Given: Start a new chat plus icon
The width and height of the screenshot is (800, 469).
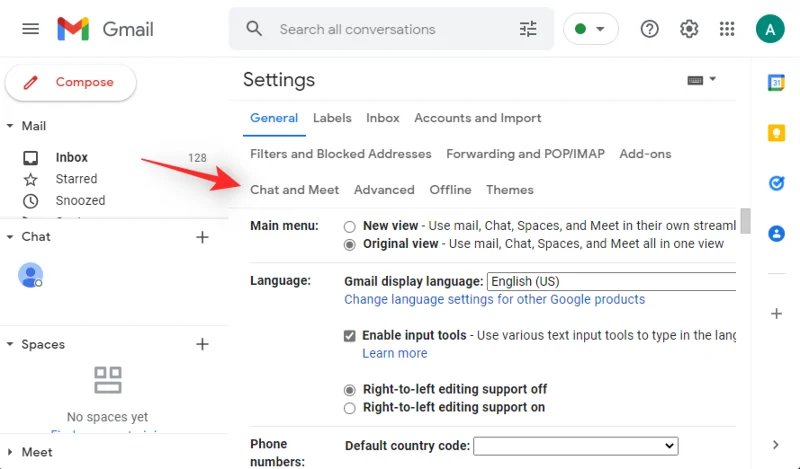Looking at the screenshot, I should (203, 237).
